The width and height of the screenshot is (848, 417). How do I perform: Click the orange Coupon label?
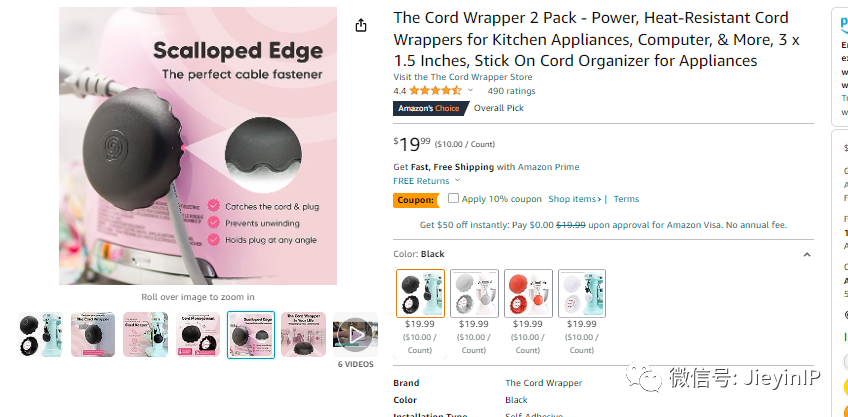(415, 199)
